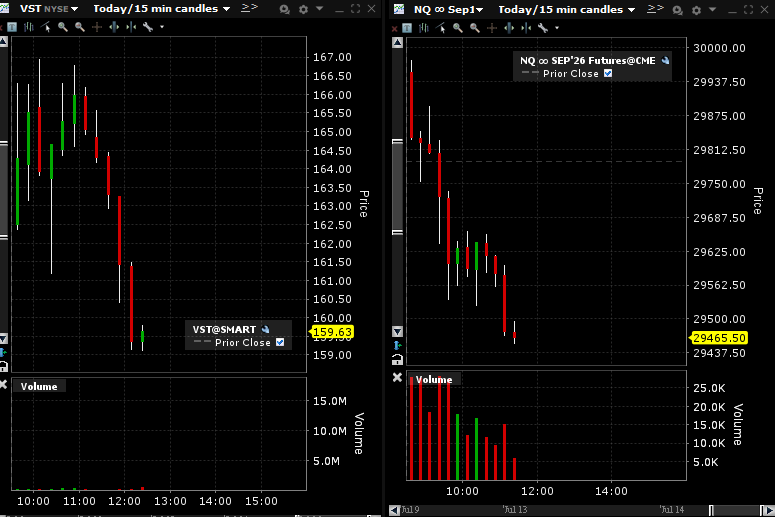775x517 pixels.
Task: Click red X icon in NQ toolbar
Action: pyautogui.click(x=394, y=29)
